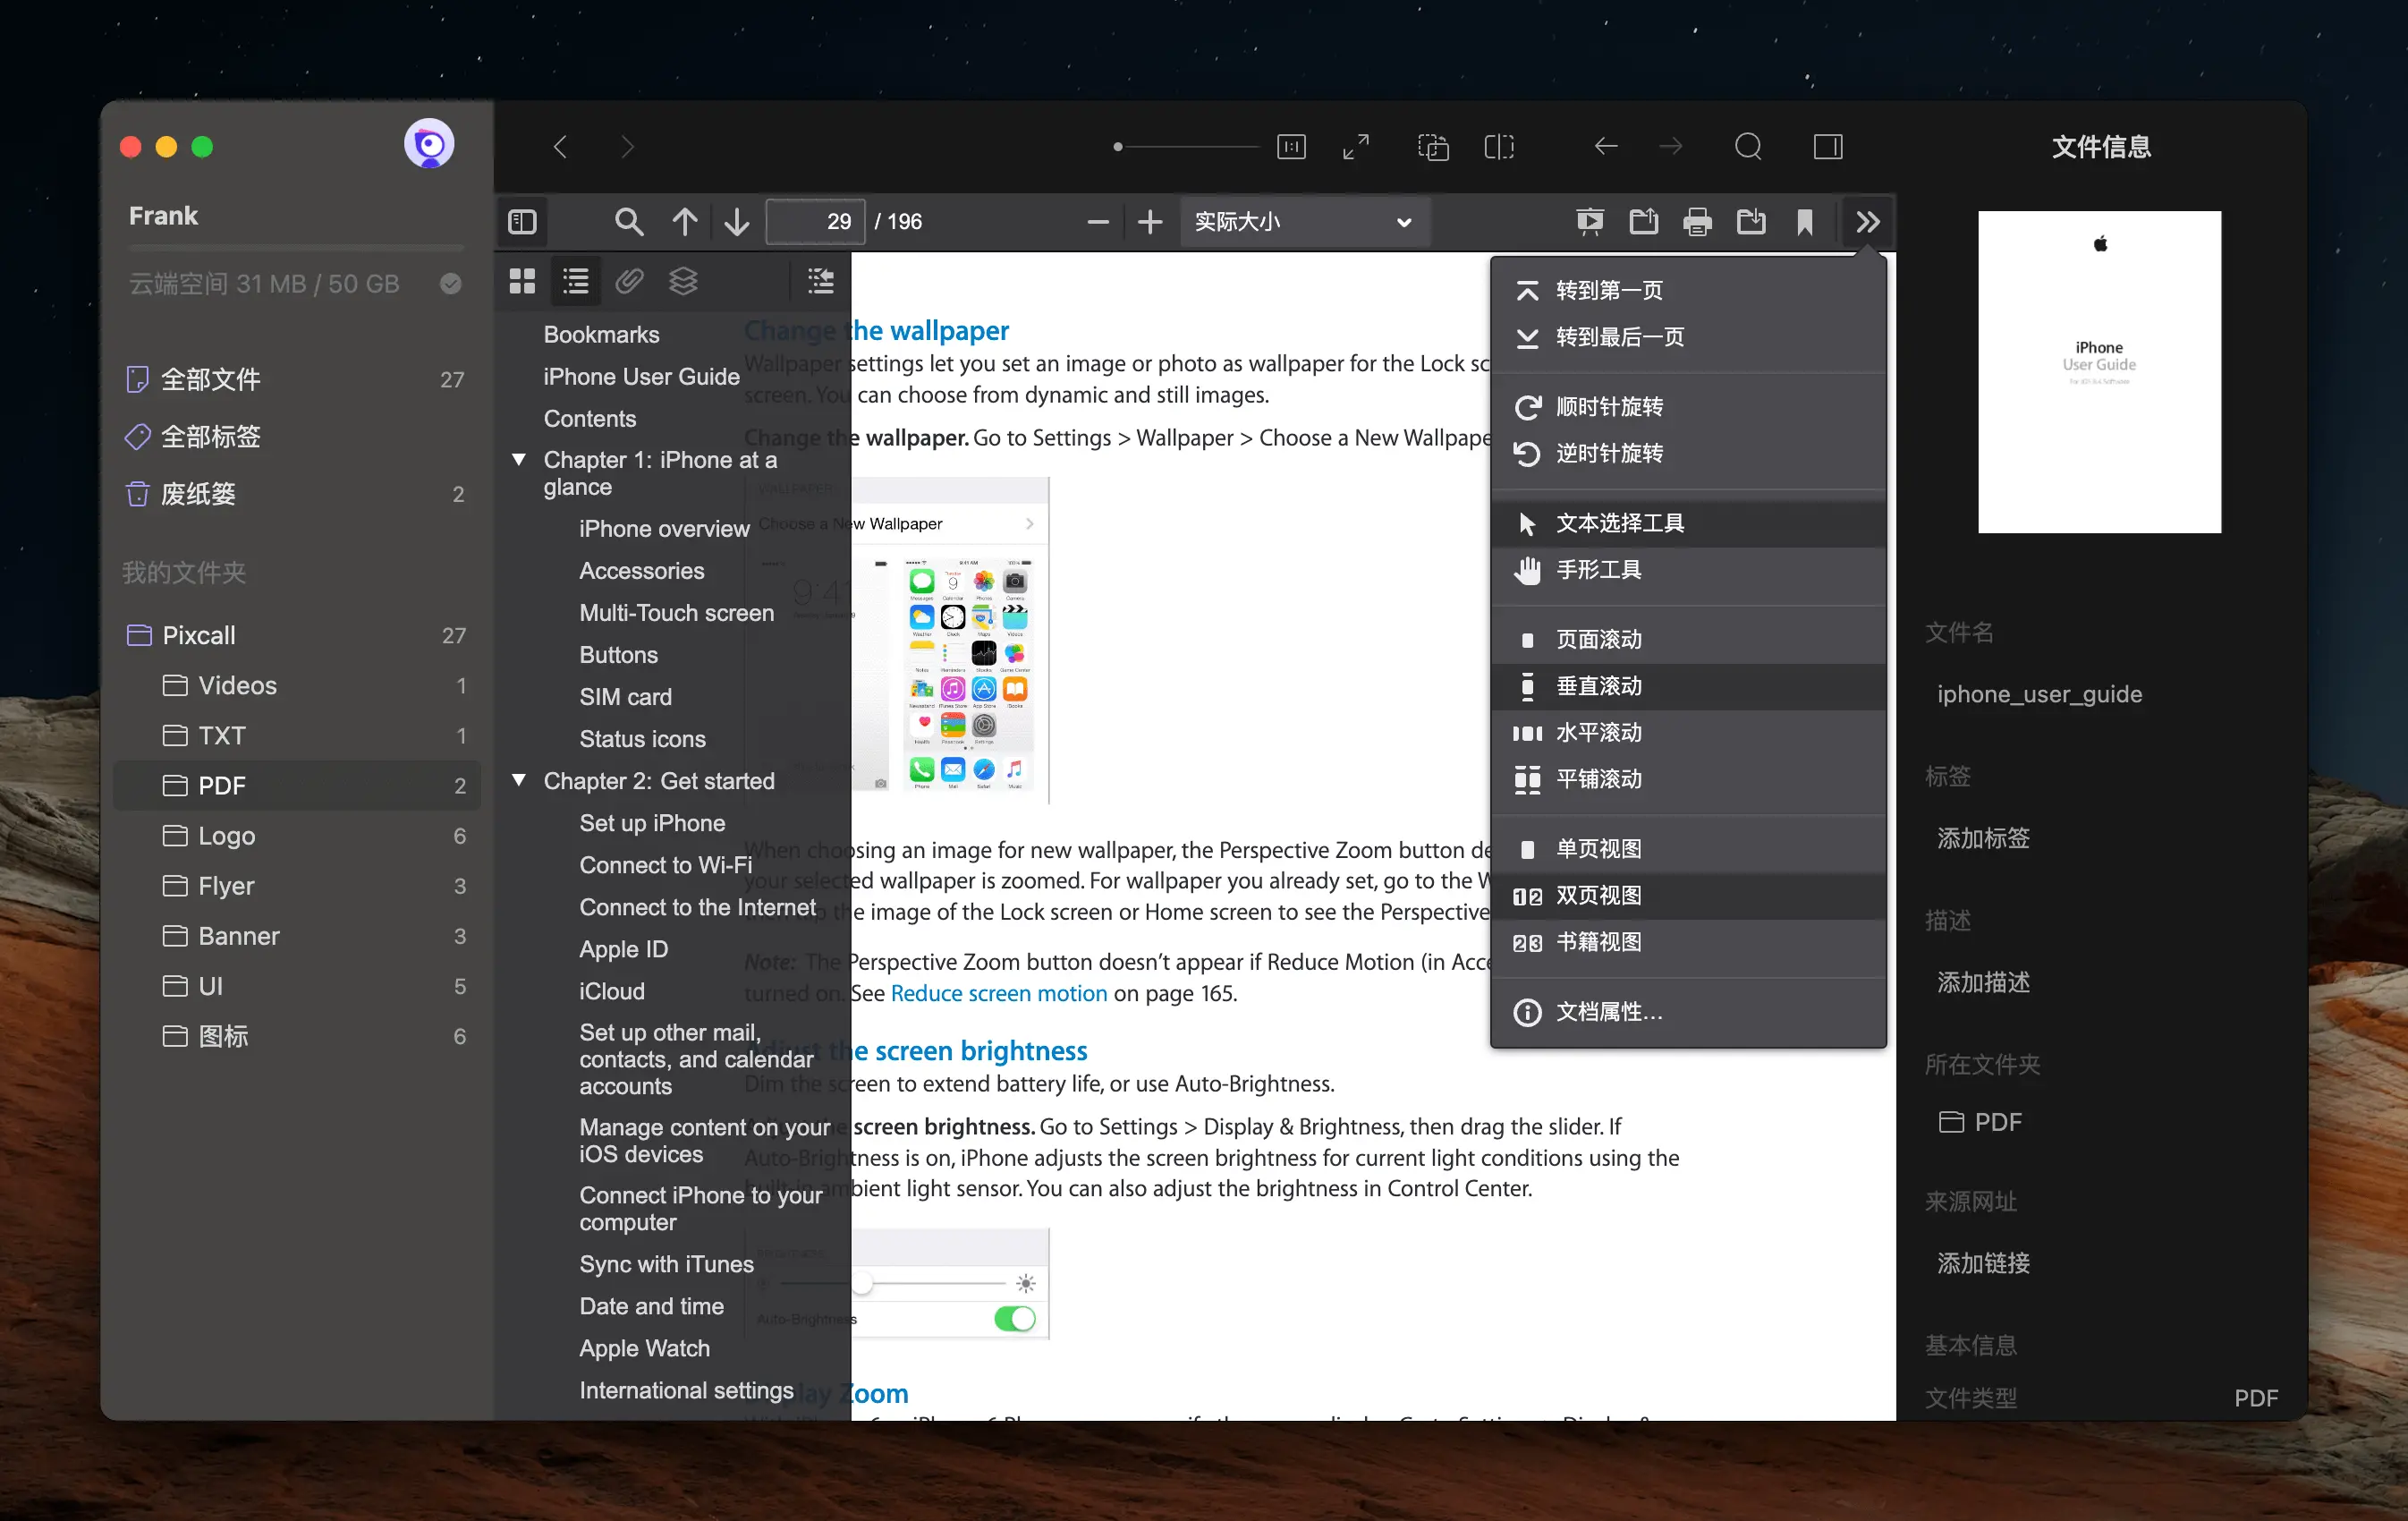Screen dimensions: 2408x1521
Task: Switch to 书籍视图 mode
Action: click(1688, 942)
